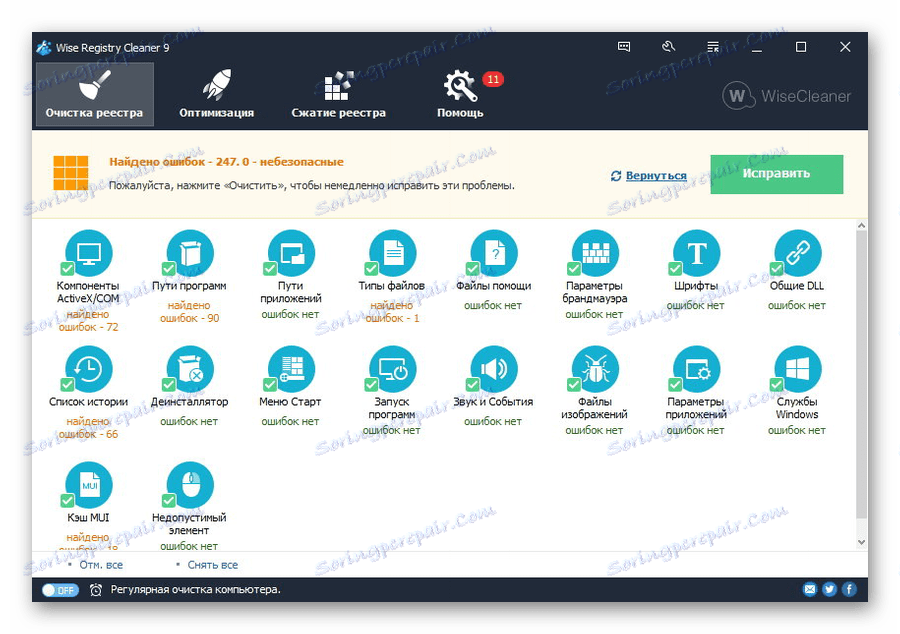900x634 pixels.
Task: Open the Запуск программ icon
Action: pyautogui.click(x=393, y=369)
